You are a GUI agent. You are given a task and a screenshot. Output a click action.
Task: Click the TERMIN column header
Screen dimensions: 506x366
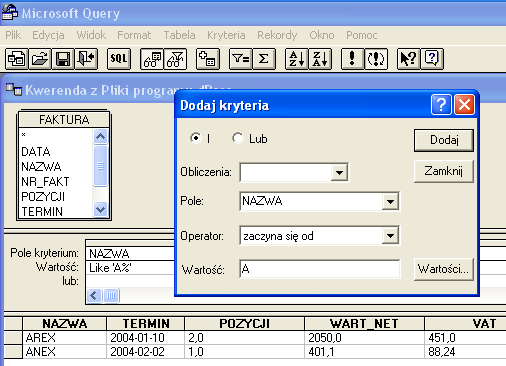146,324
